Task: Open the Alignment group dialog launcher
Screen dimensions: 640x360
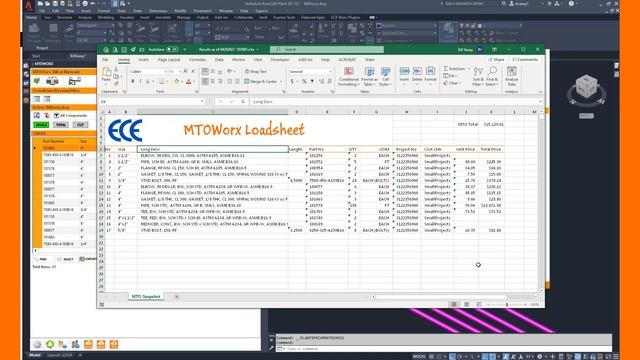Action: [x=284, y=92]
